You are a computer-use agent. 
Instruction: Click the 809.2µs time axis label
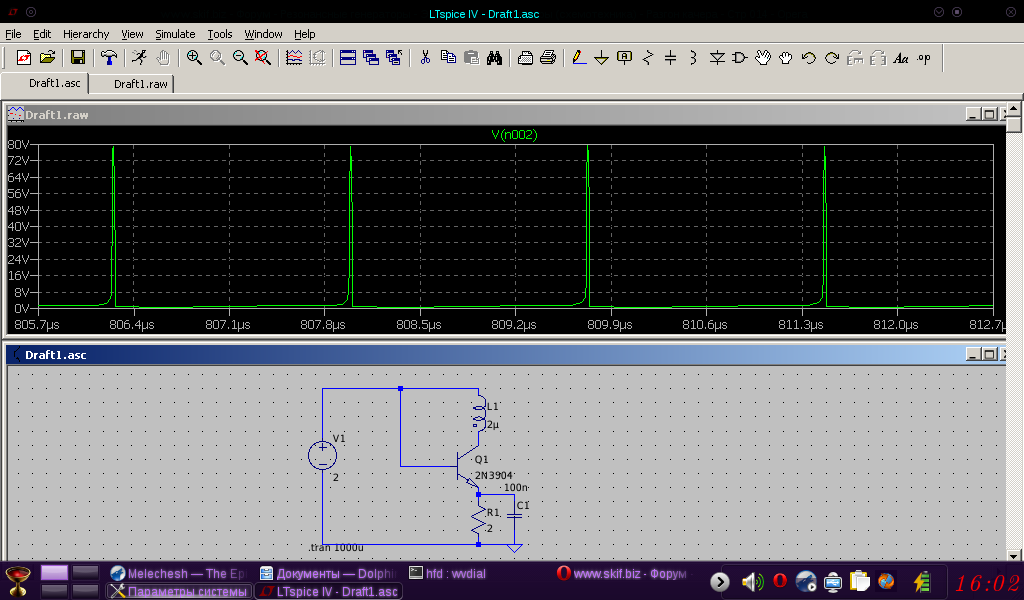pyautogui.click(x=514, y=324)
